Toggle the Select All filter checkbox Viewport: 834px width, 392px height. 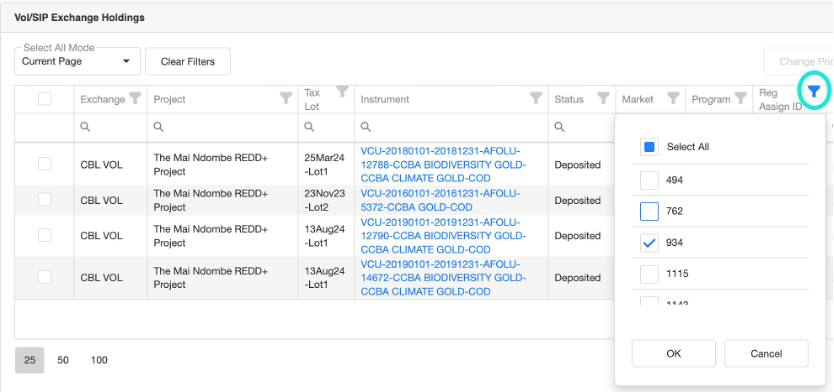[x=649, y=147]
